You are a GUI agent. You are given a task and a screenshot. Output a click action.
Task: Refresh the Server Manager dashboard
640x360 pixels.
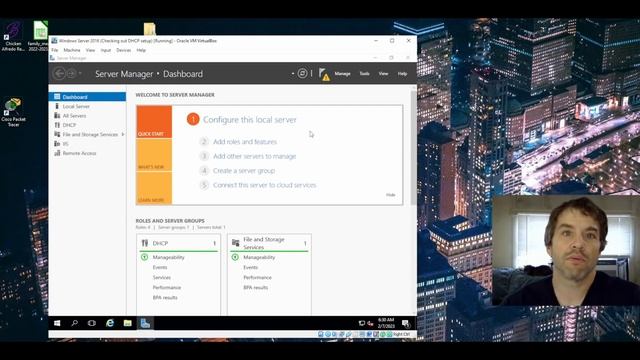point(302,73)
